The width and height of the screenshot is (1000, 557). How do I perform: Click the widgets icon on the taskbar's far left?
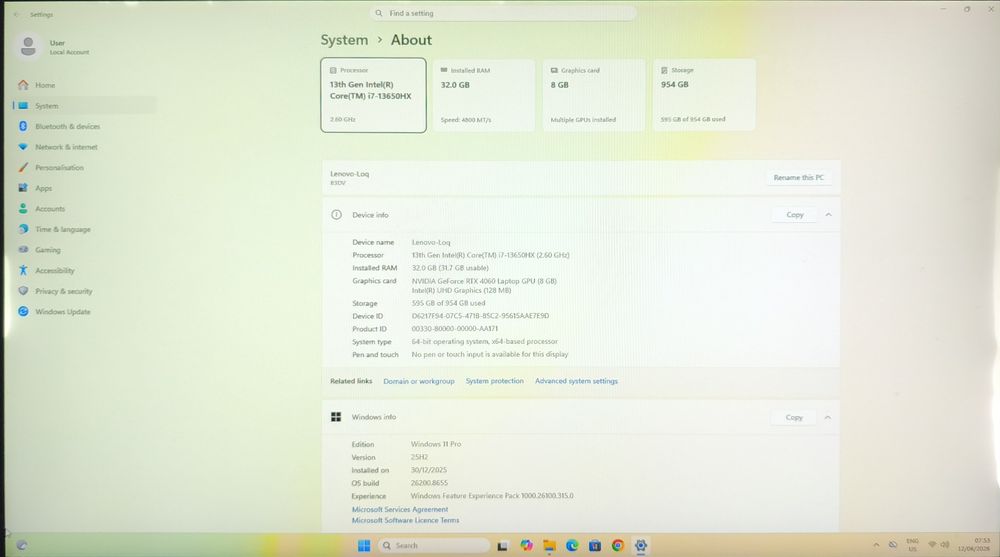(22, 546)
